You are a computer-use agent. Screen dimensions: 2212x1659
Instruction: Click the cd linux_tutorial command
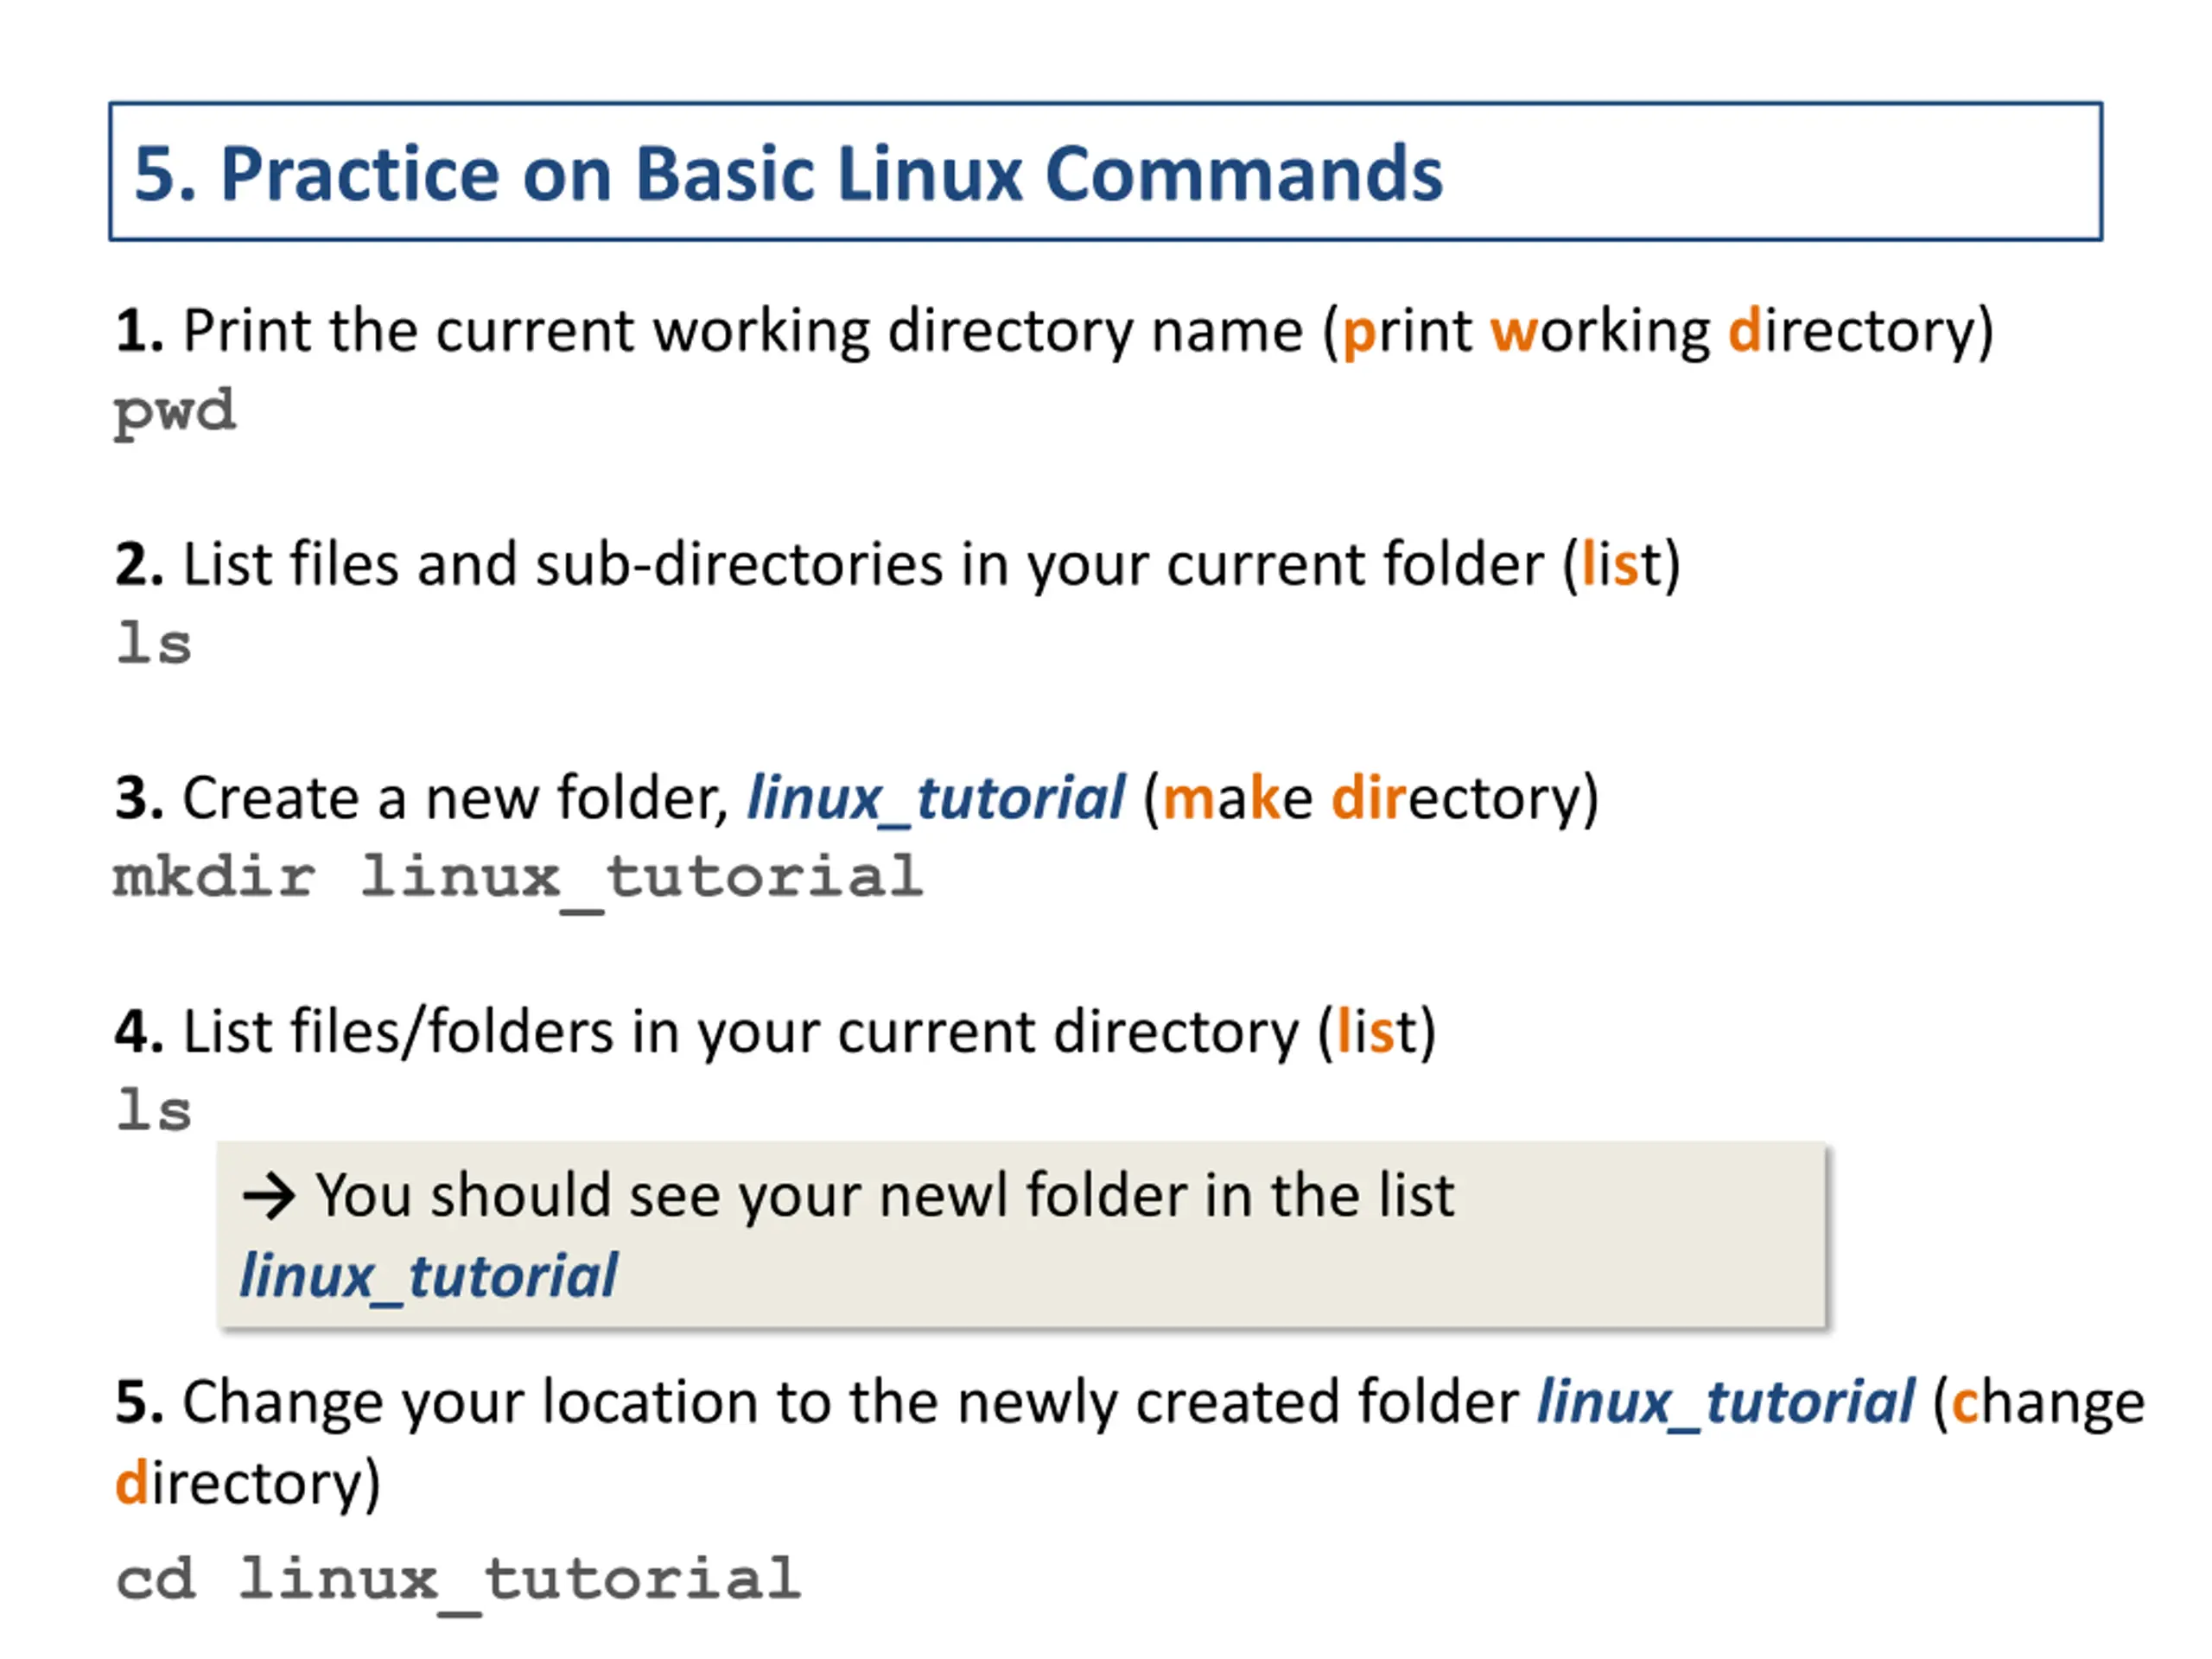pos(458,1582)
